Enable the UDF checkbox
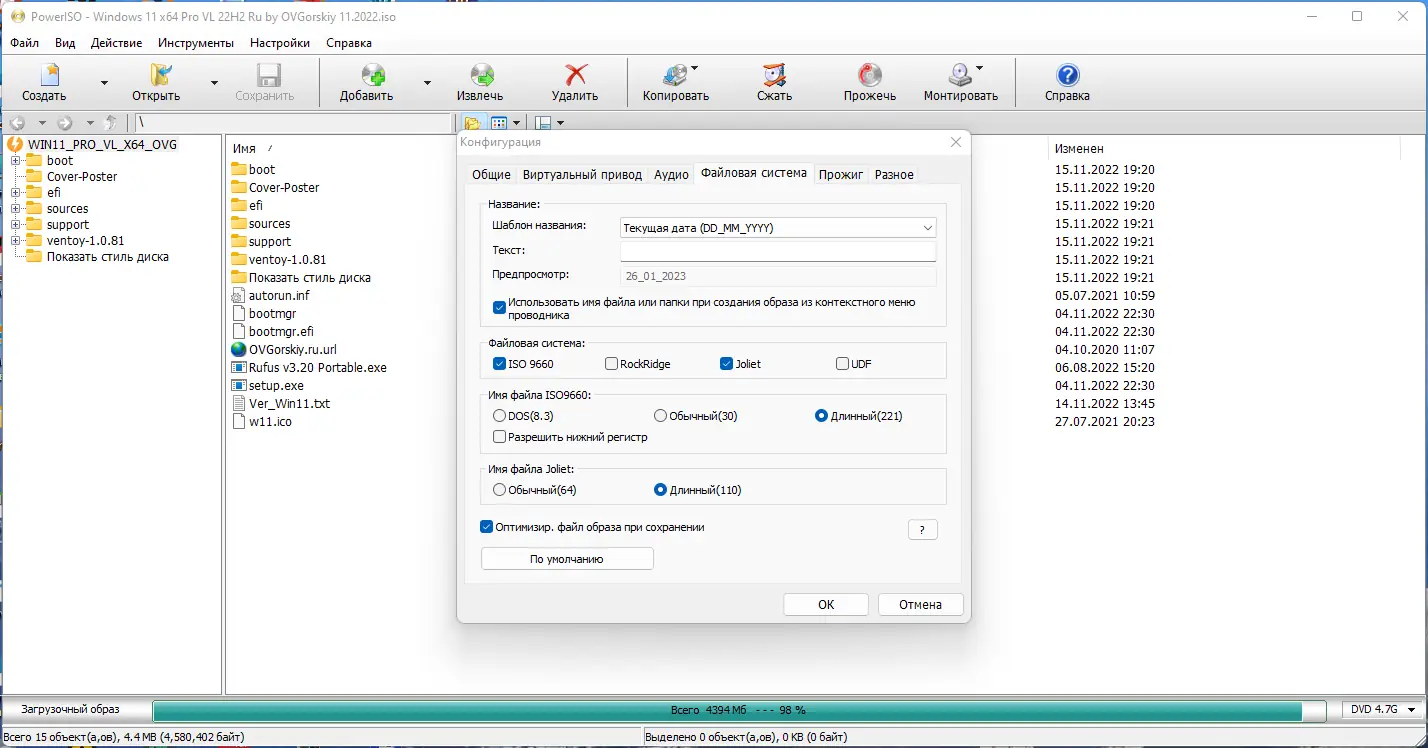Screen dimensions: 1428x748 pyautogui.click(x=842, y=364)
